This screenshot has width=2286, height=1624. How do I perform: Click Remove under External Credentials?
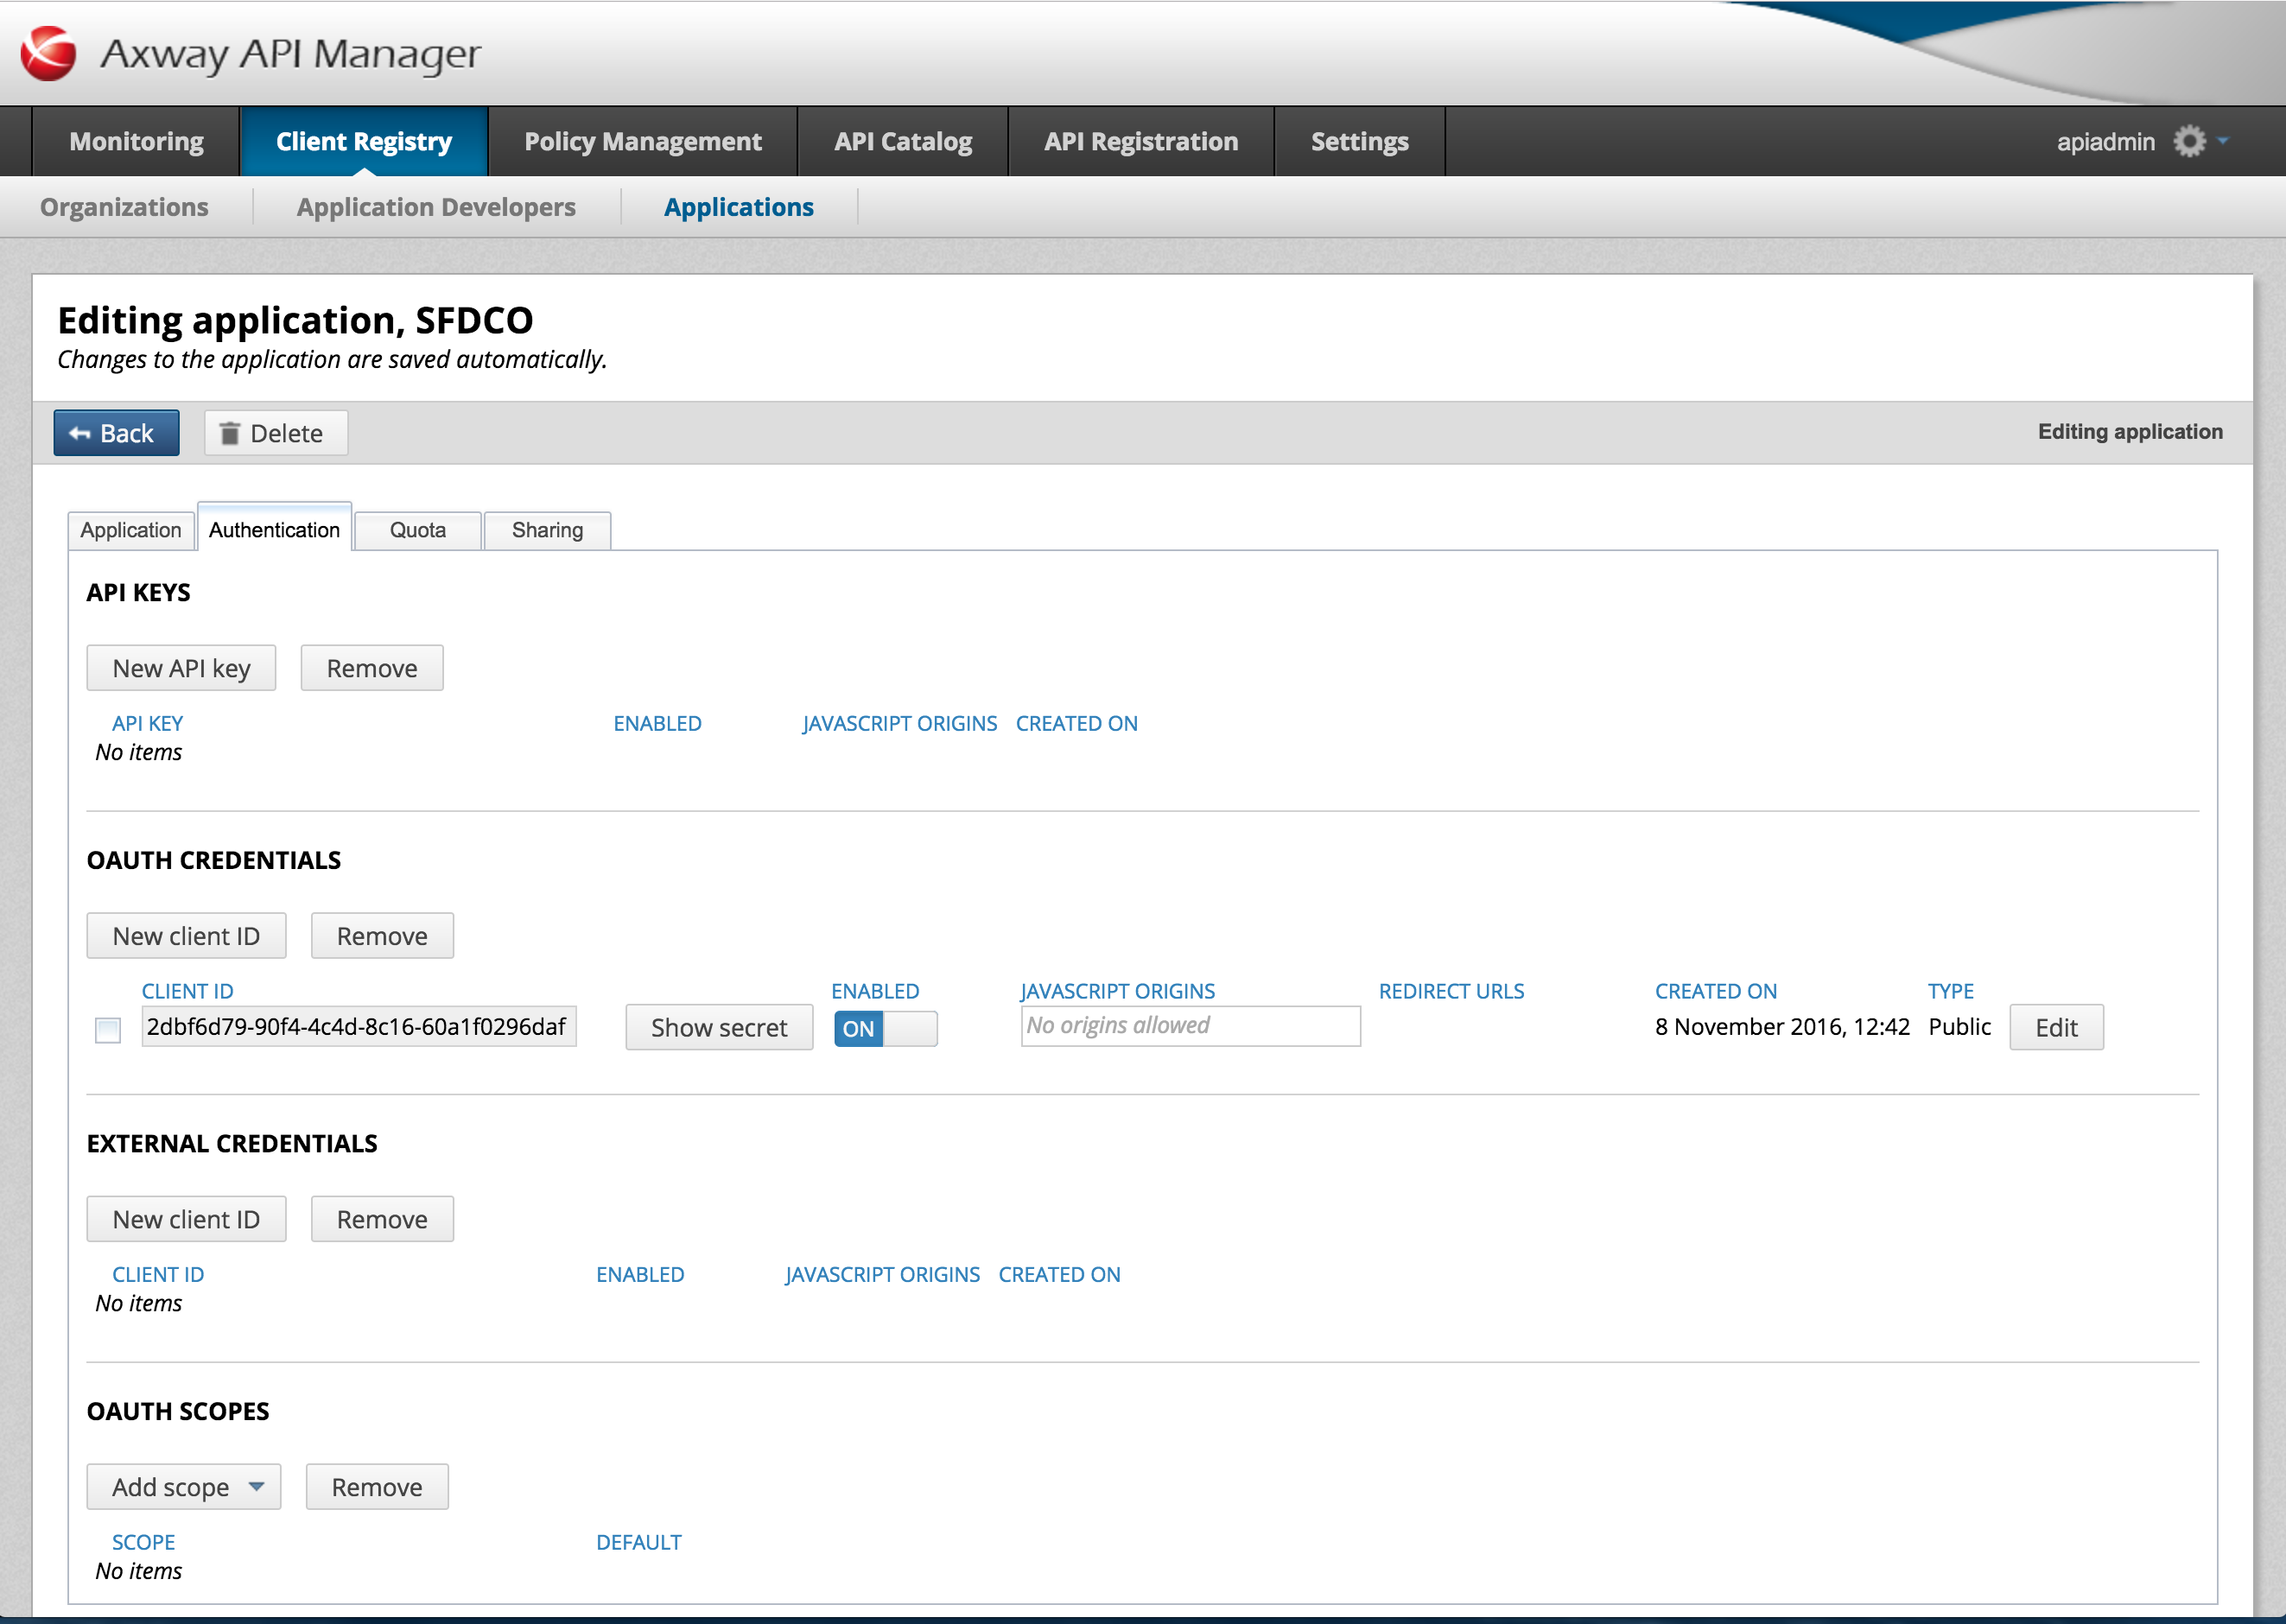pos(382,1219)
